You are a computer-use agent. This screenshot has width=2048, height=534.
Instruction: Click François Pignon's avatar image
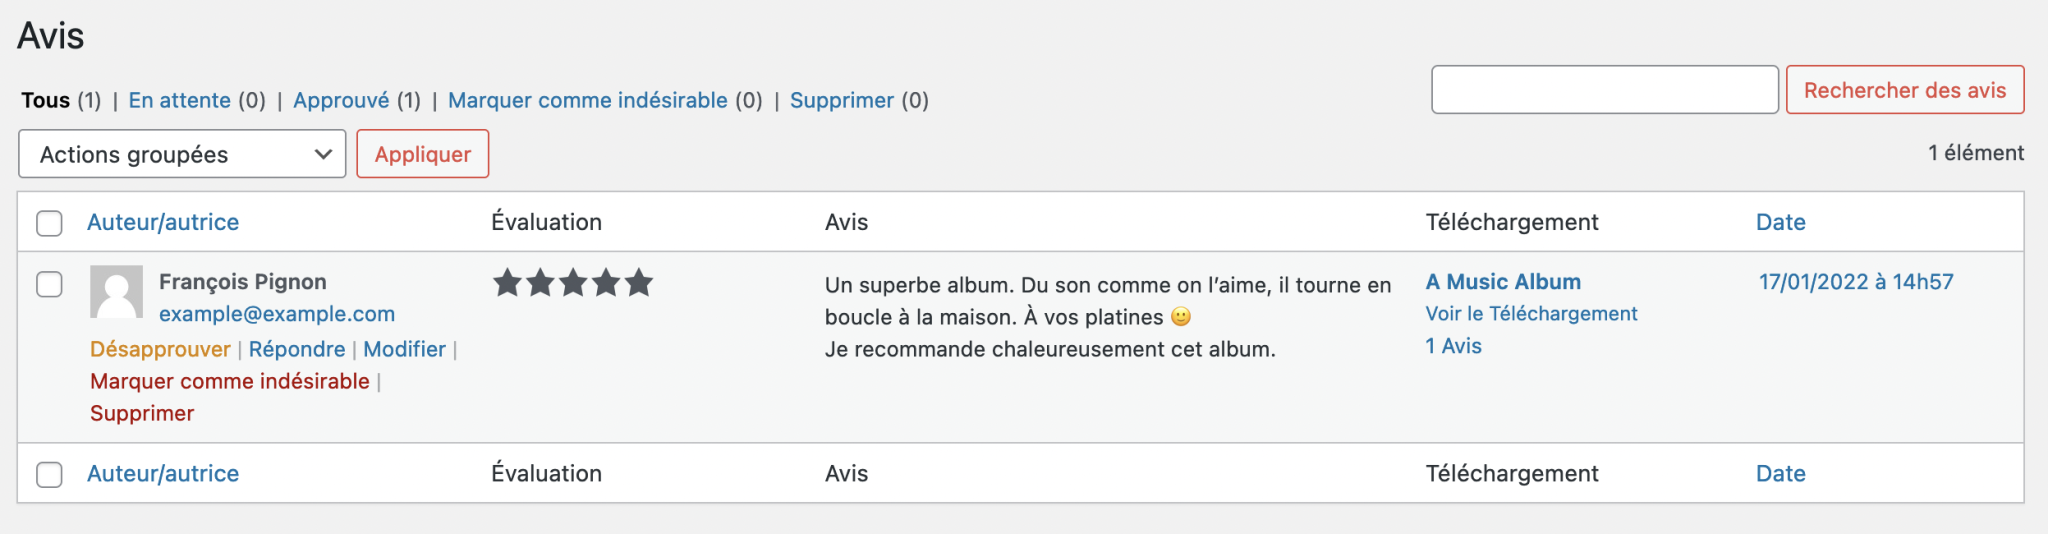[116, 292]
